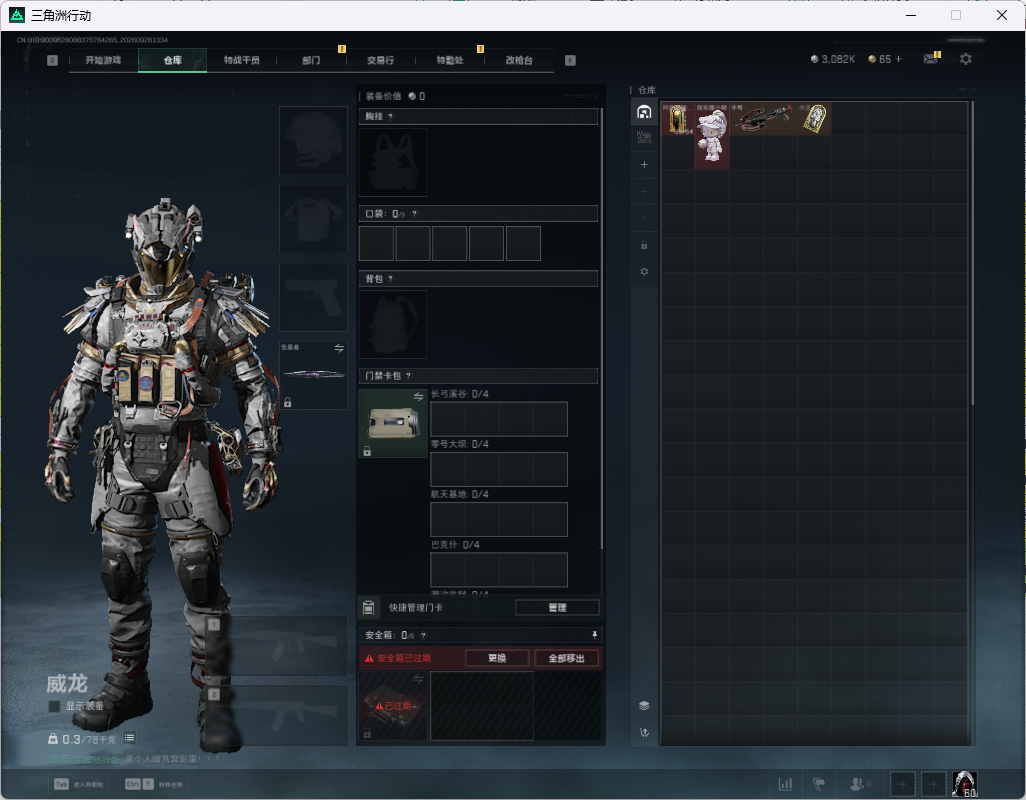Click the expired safe box slot

pyautogui.click(x=393, y=706)
